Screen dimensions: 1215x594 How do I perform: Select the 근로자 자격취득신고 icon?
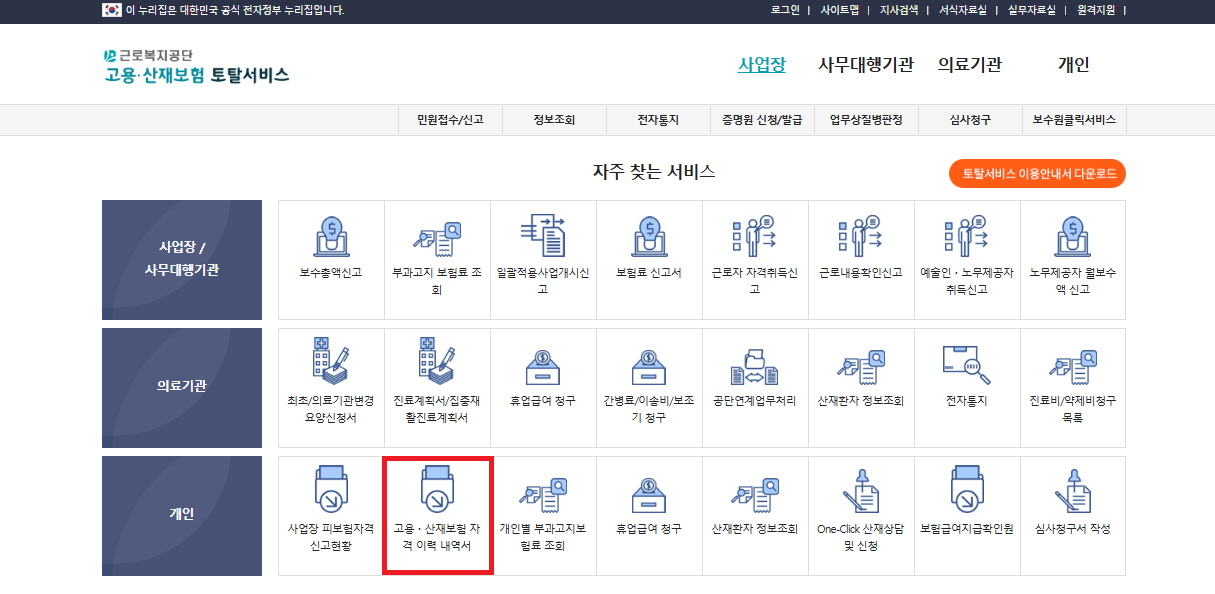[755, 250]
